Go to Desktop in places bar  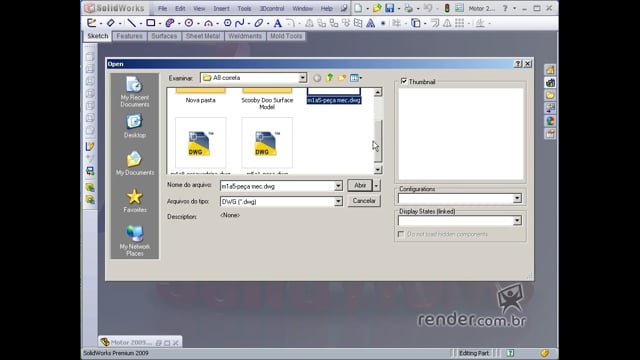pyautogui.click(x=135, y=126)
